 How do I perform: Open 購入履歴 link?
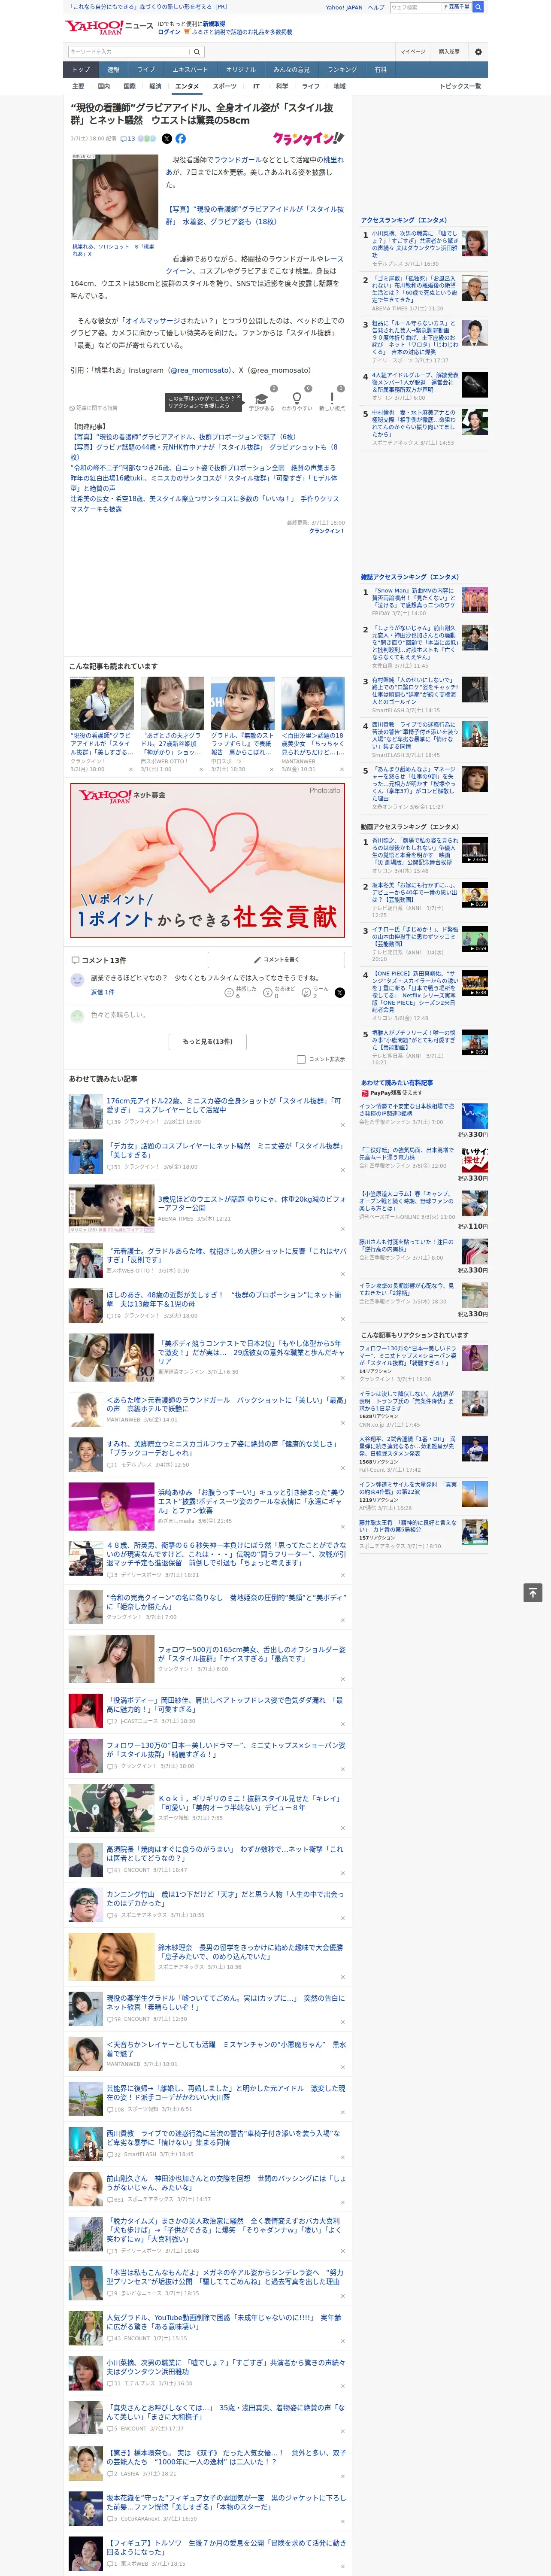tap(449, 52)
